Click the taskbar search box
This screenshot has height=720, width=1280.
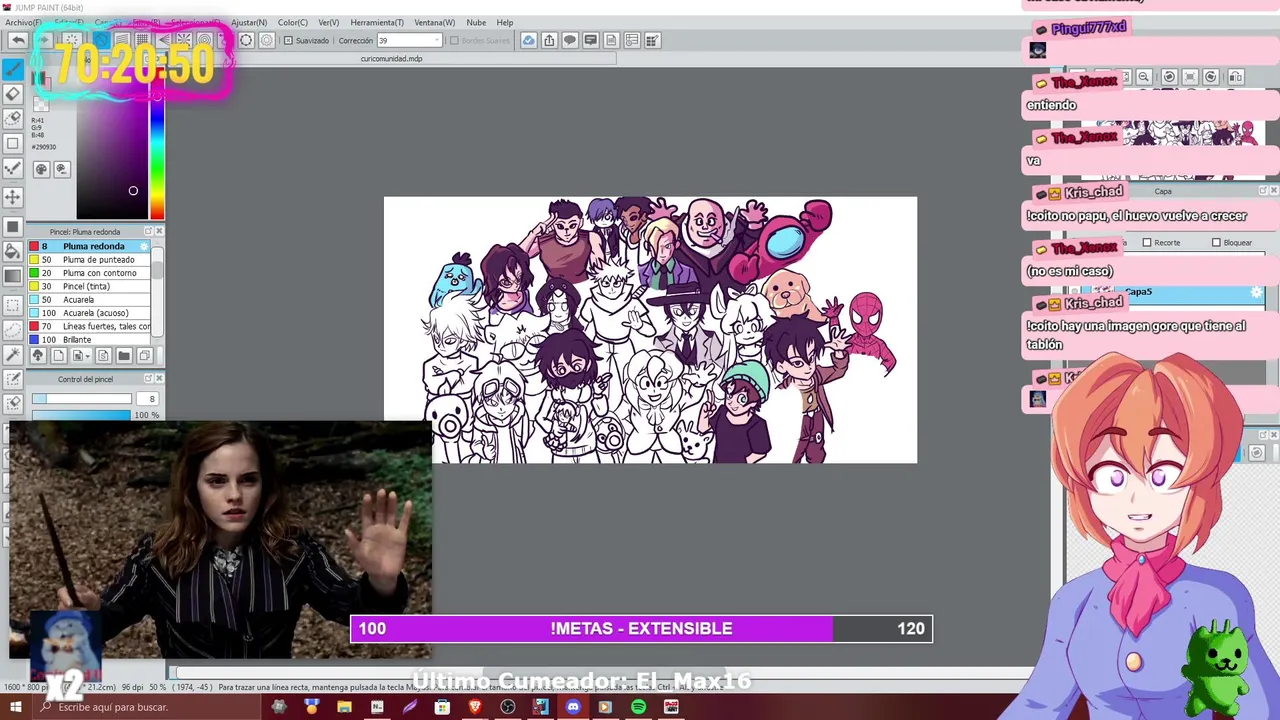tap(148, 707)
